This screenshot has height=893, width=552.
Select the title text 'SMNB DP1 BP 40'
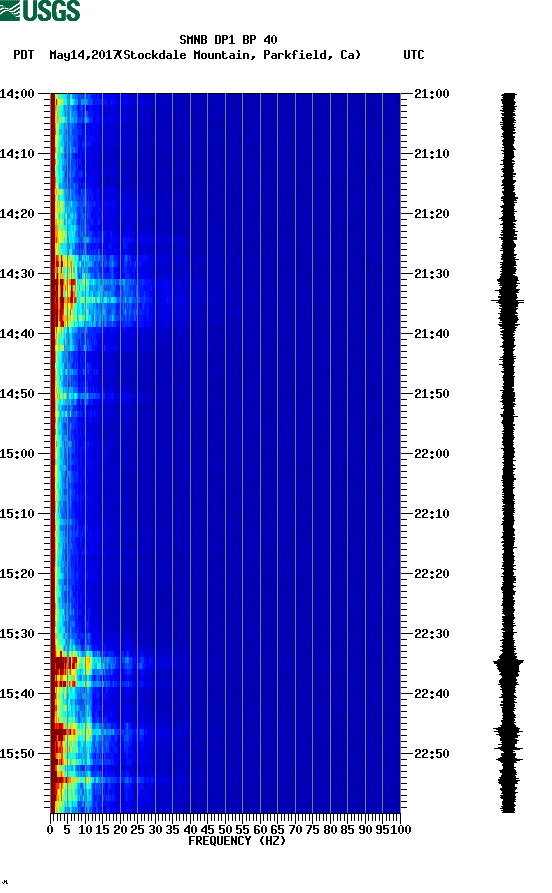coord(228,40)
